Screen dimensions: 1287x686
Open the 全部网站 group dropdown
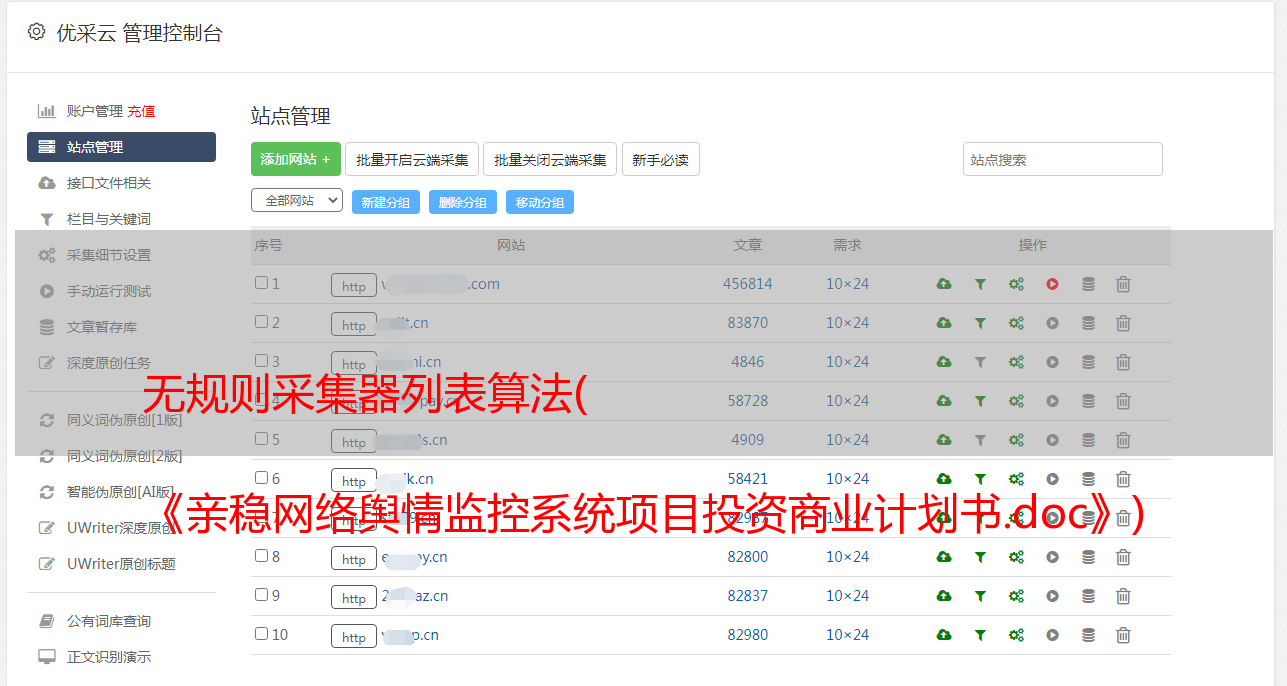pos(297,201)
